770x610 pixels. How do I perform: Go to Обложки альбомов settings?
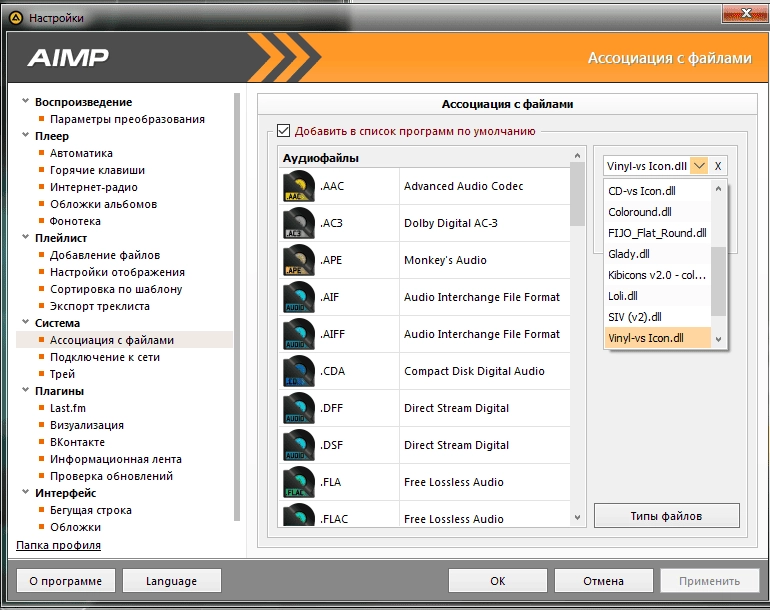pyautogui.click(x=103, y=204)
